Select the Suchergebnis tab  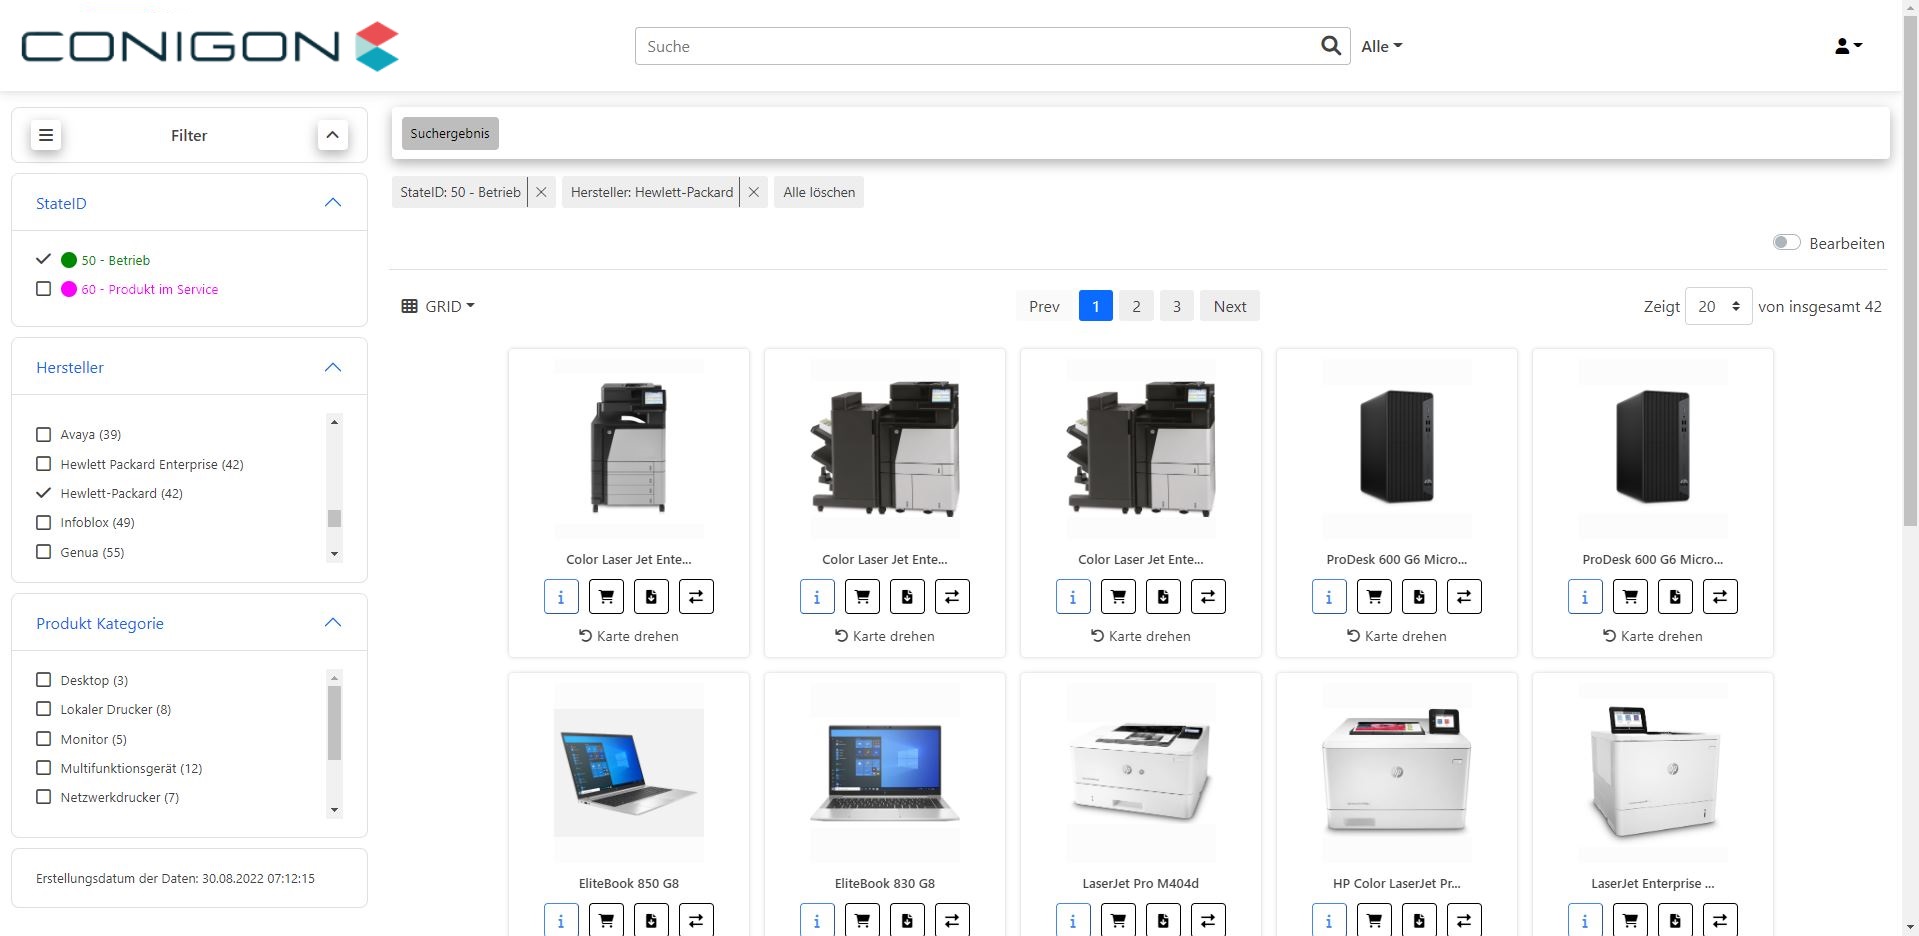tap(450, 133)
